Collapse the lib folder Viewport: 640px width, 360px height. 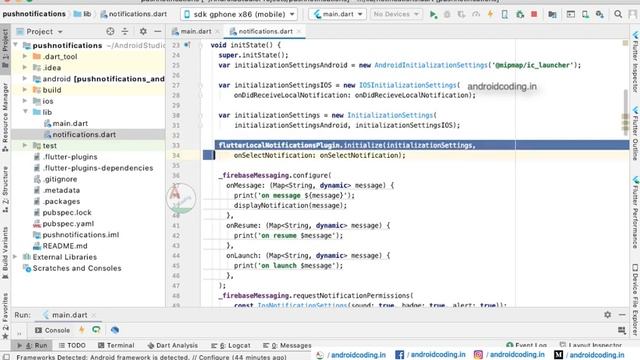click(x=25, y=112)
